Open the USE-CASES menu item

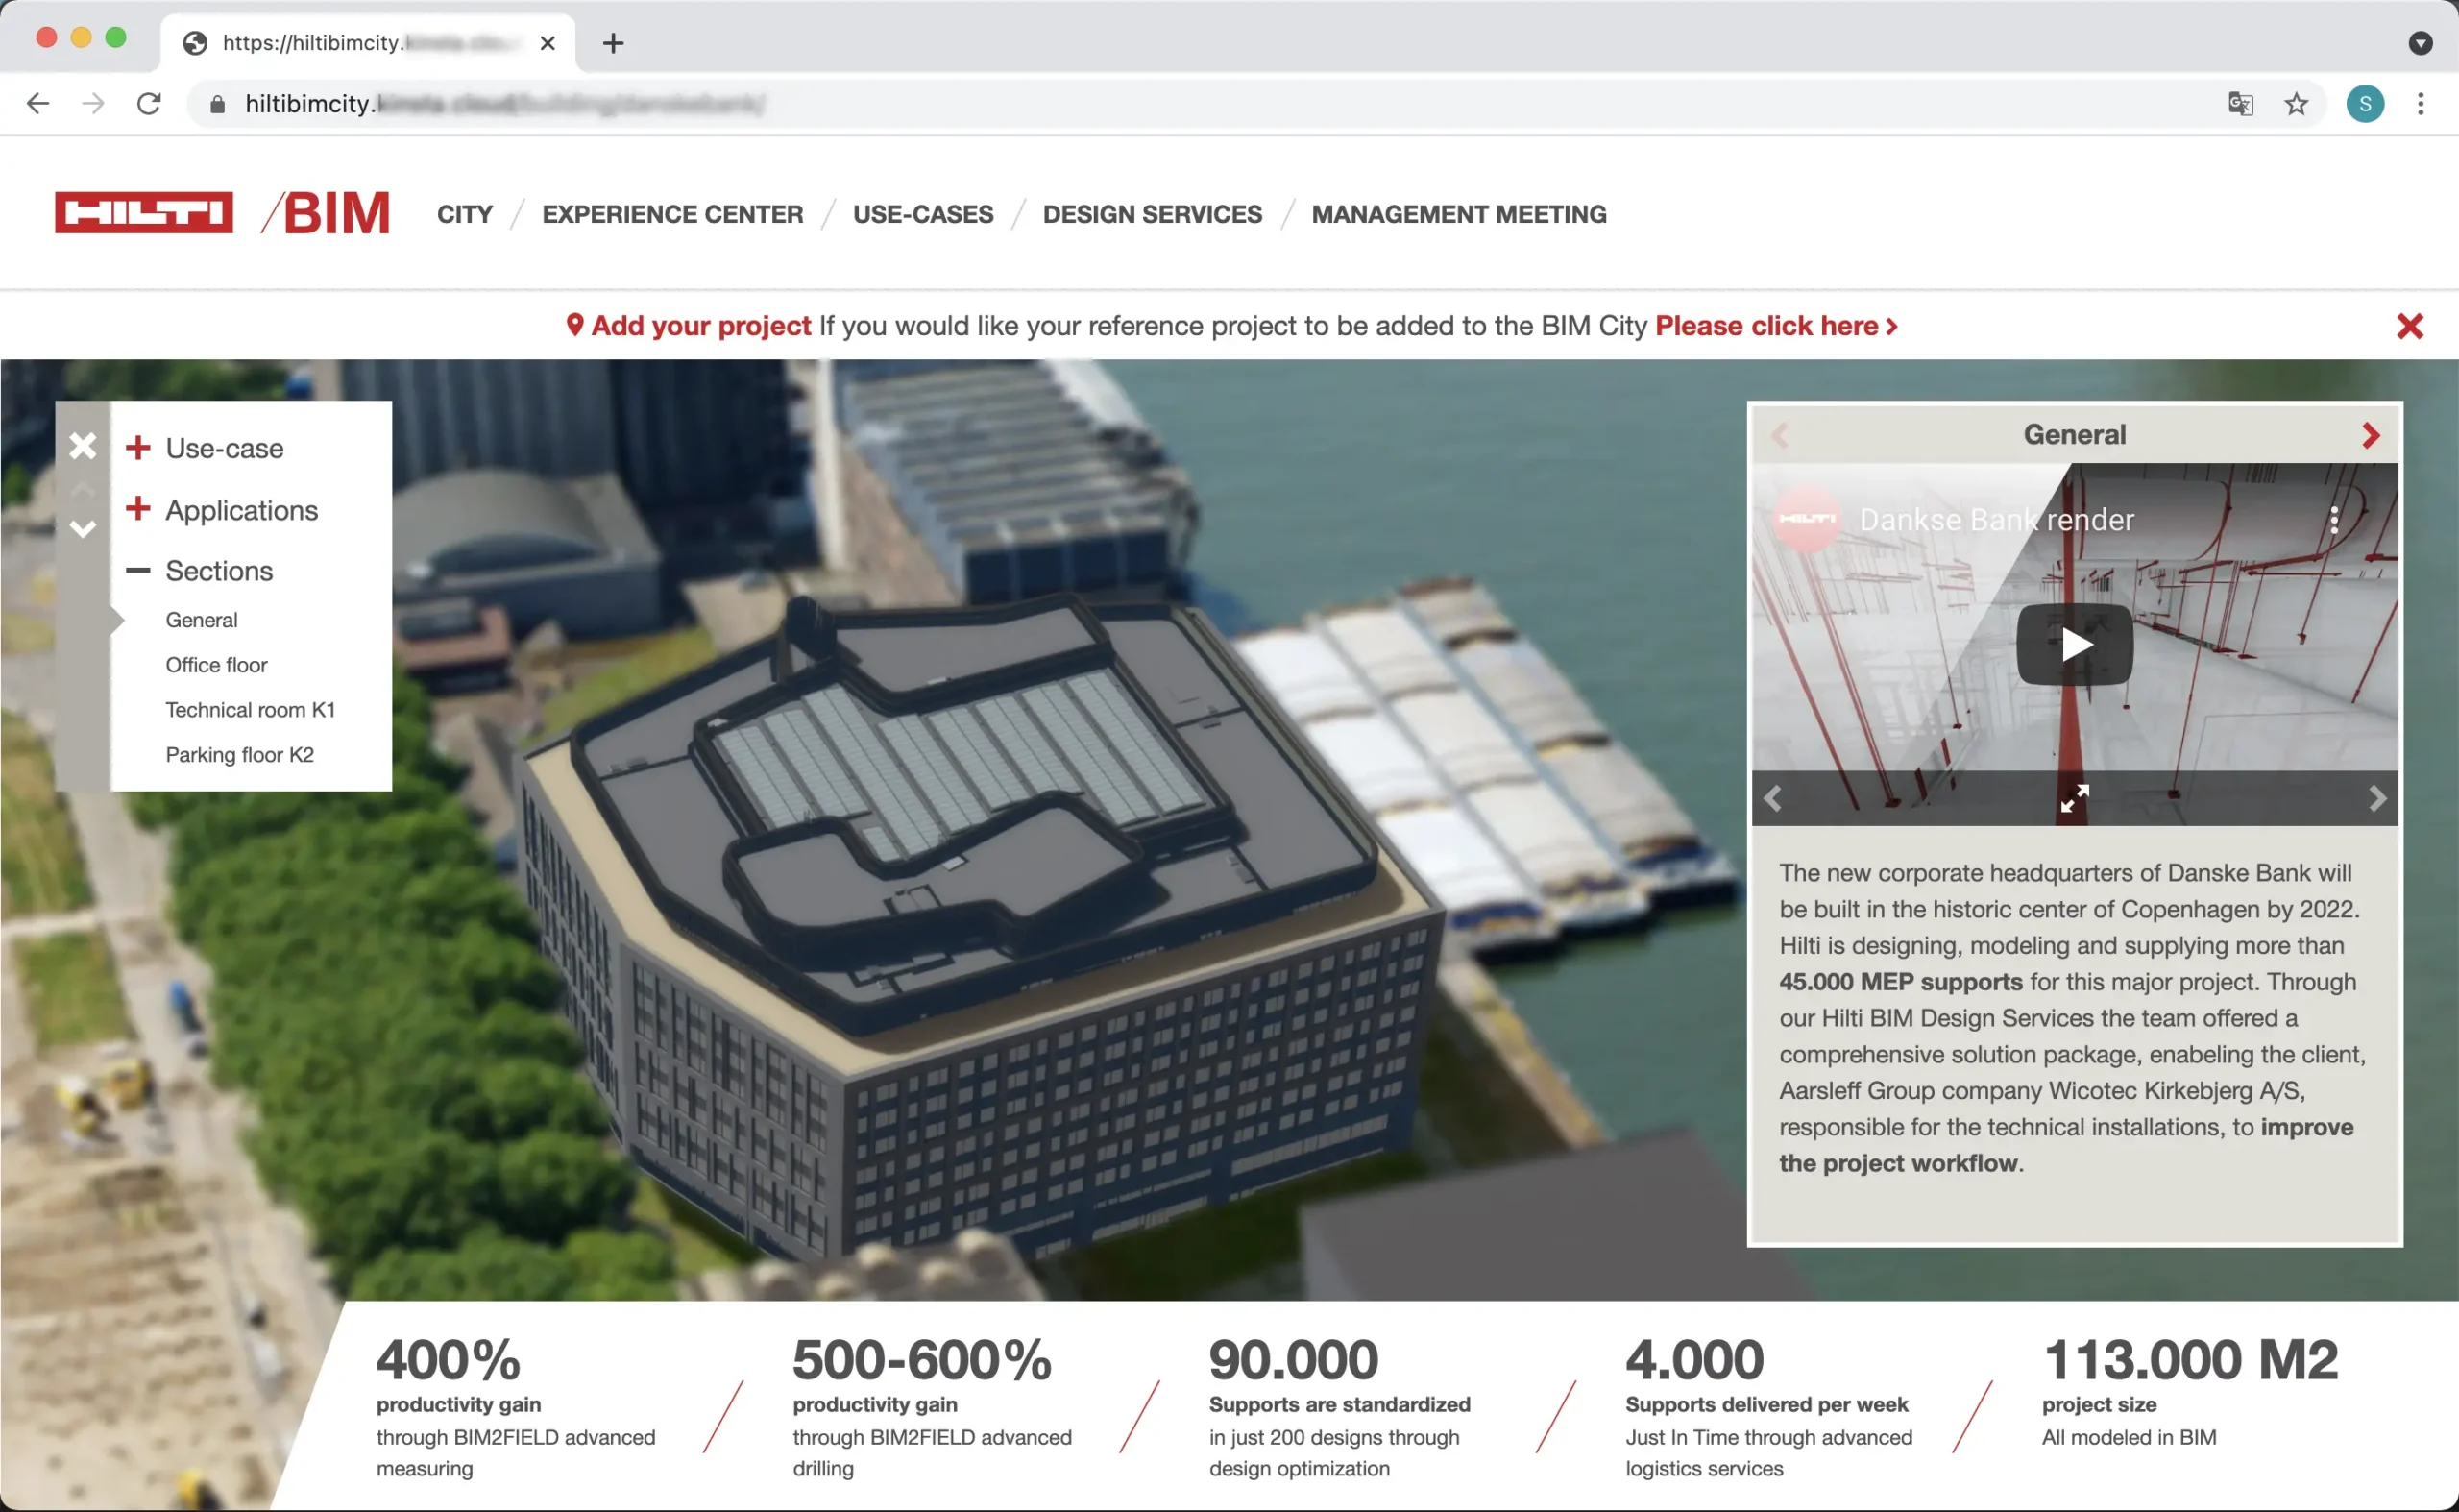click(923, 214)
